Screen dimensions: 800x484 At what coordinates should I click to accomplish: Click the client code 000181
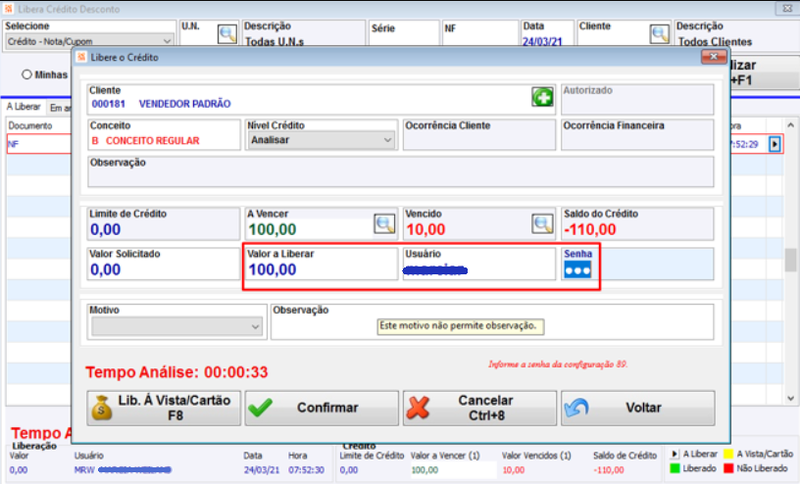click(108, 104)
